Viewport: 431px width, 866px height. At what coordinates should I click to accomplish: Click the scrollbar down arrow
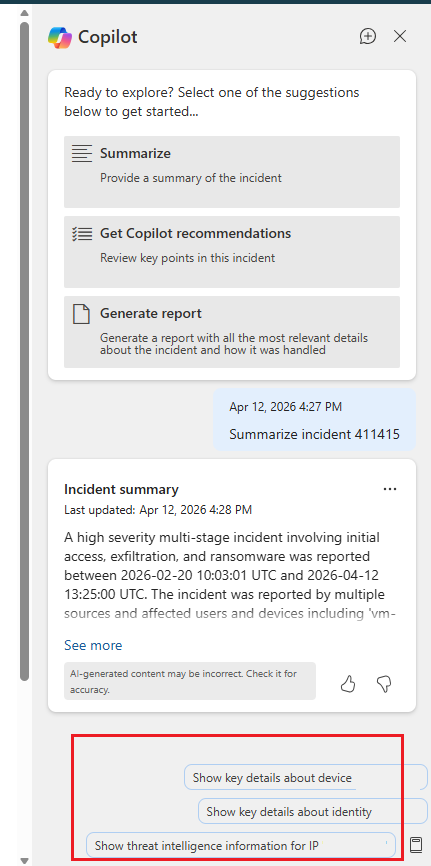(x=24, y=860)
